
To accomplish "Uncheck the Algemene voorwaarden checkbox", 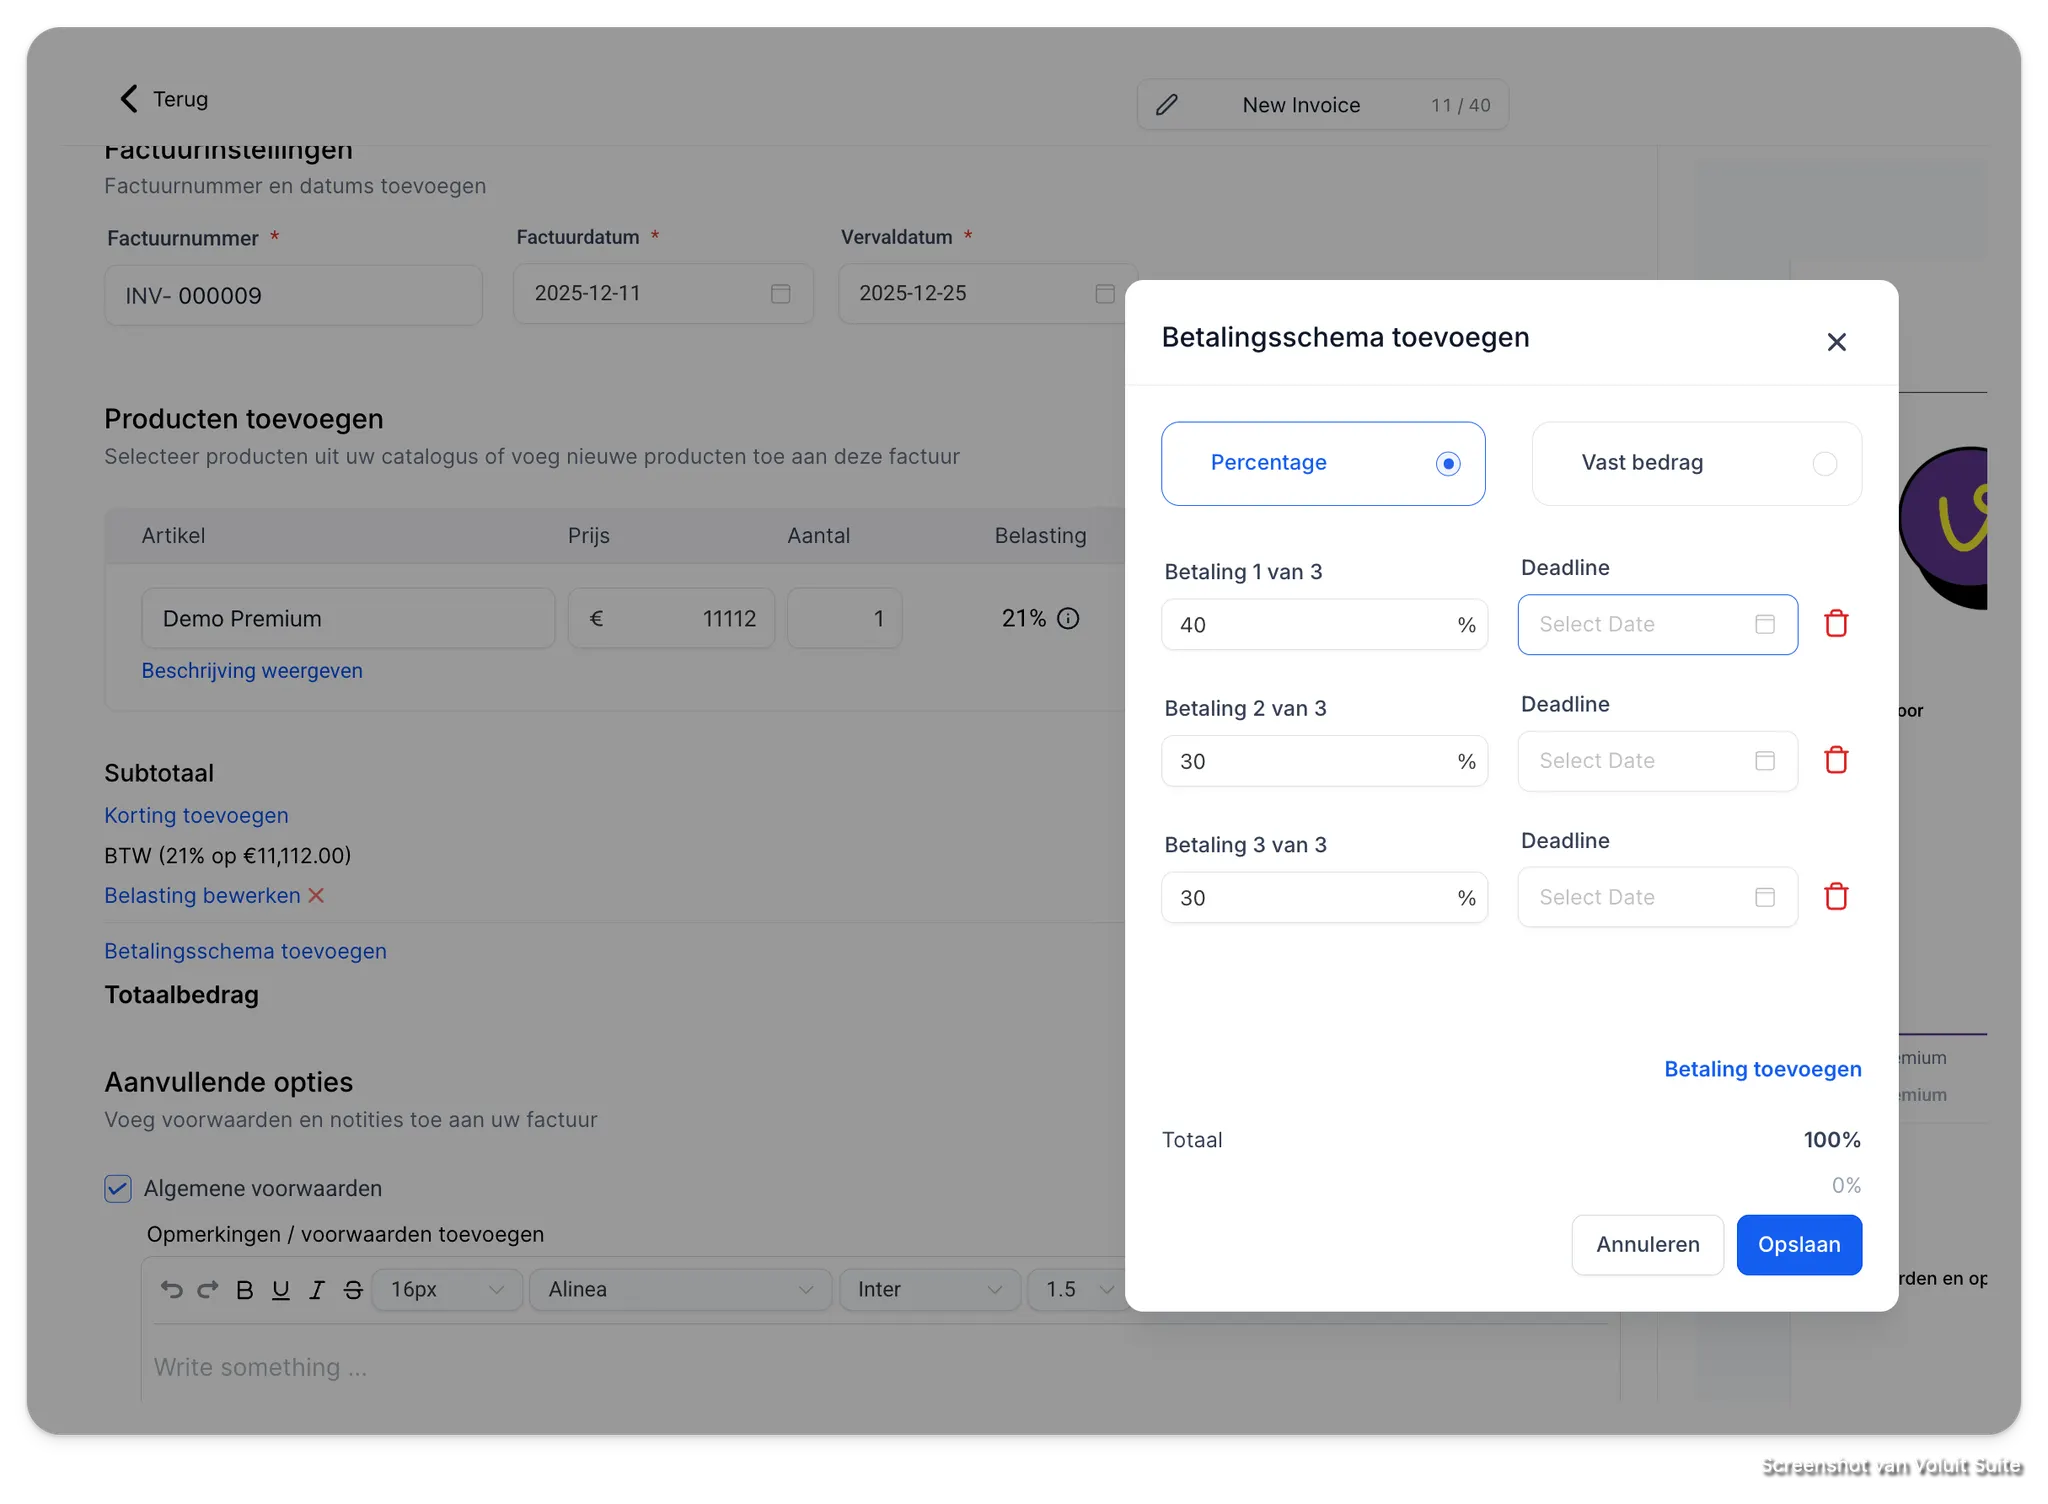I will (x=118, y=1189).
